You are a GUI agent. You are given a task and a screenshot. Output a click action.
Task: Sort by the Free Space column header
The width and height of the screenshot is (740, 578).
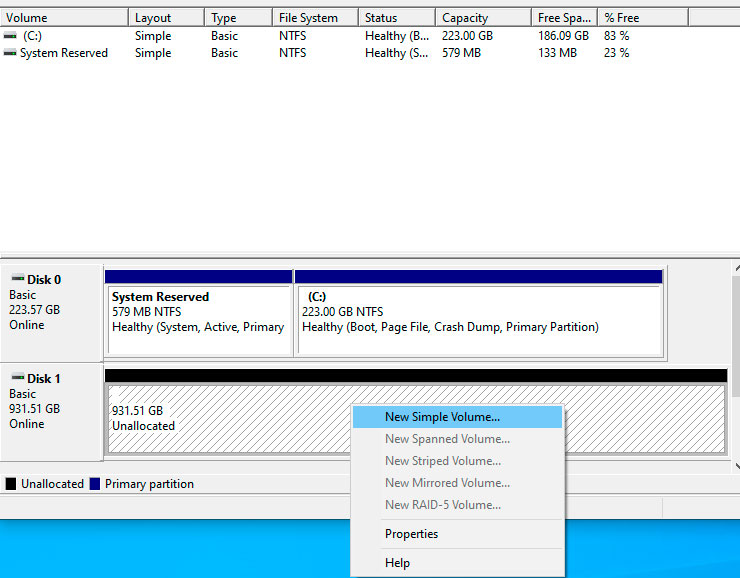[x=564, y=18]
